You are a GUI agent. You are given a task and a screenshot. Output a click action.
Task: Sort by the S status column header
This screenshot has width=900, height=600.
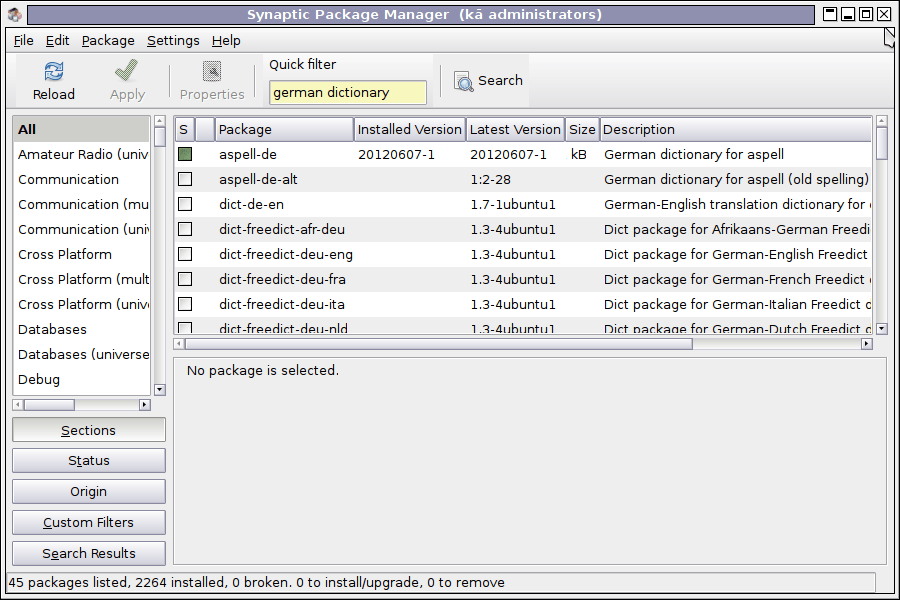185,130
